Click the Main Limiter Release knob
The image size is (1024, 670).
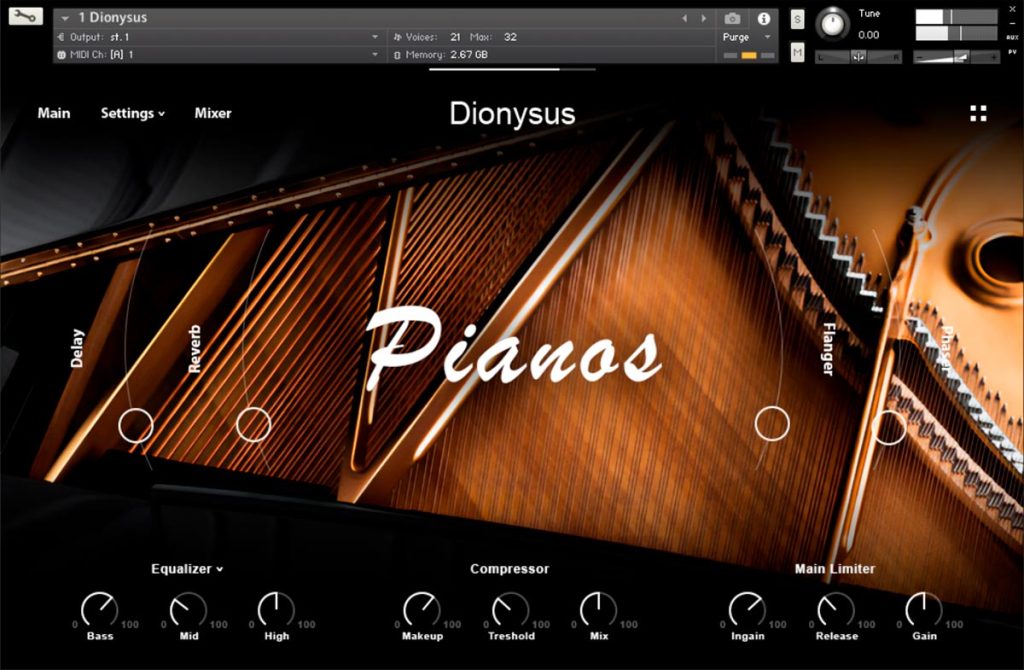click(836, 610)
